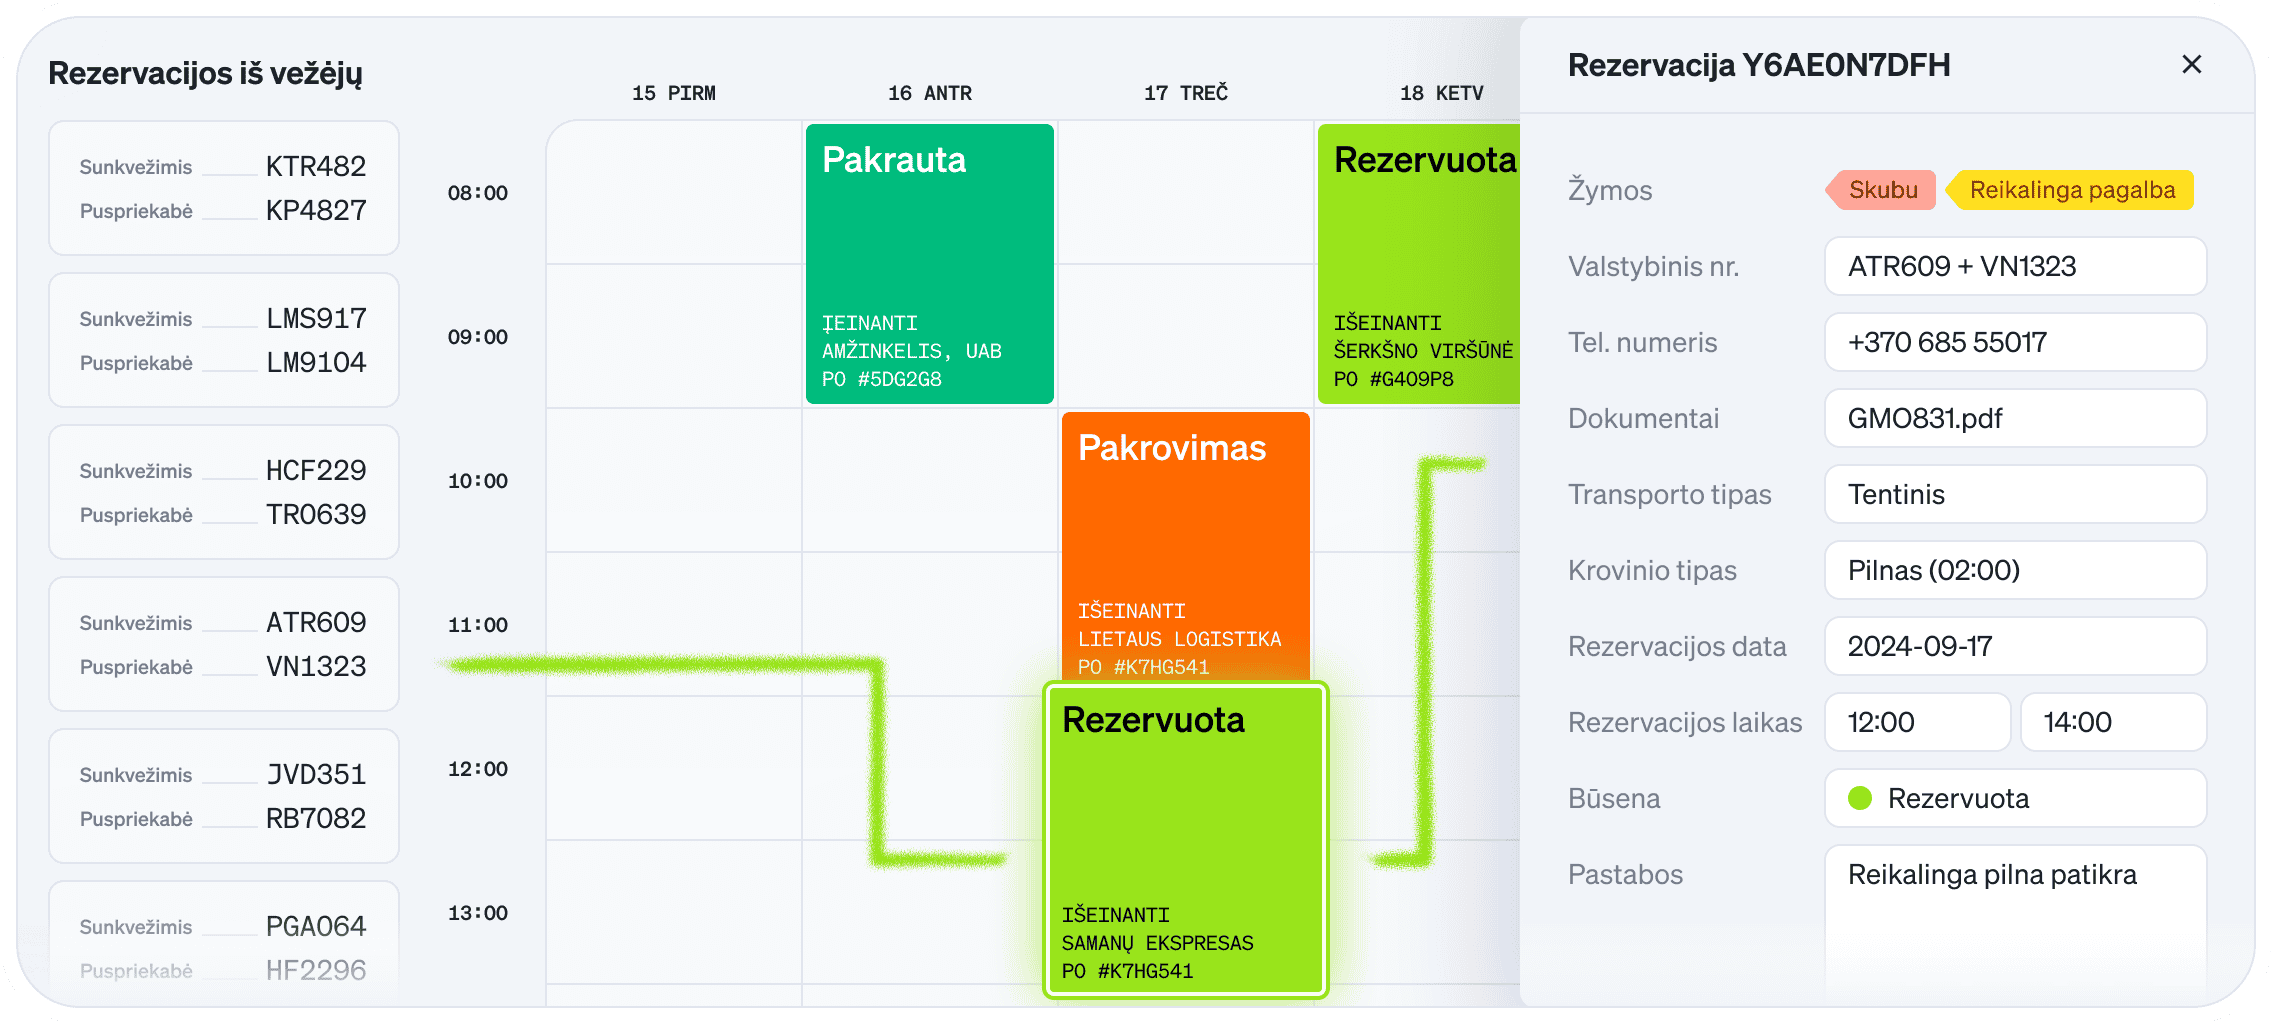This screenshot has width=2272, height=1024.
Task: Select the 16 ANTR day header
Action: point(928,92)
